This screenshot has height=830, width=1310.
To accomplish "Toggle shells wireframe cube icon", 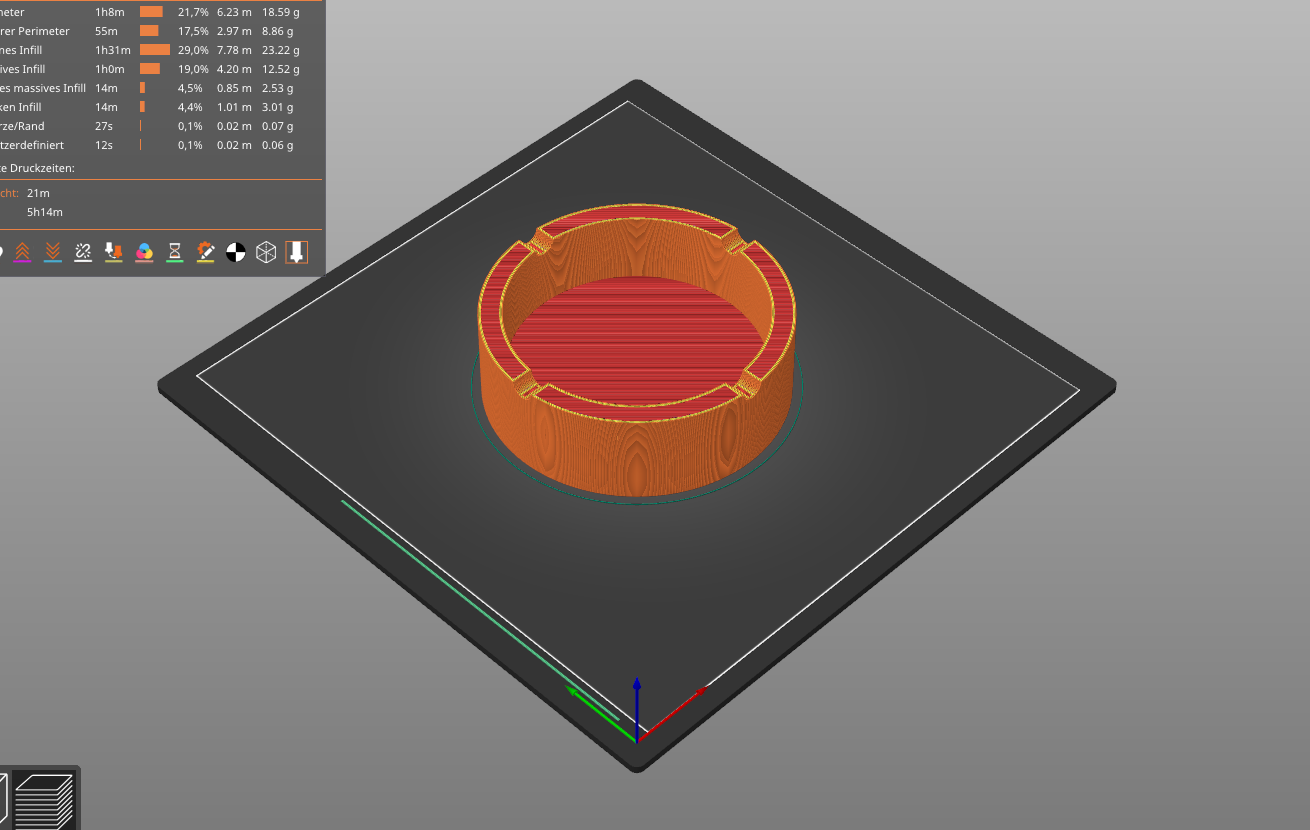I will [266, 252].
